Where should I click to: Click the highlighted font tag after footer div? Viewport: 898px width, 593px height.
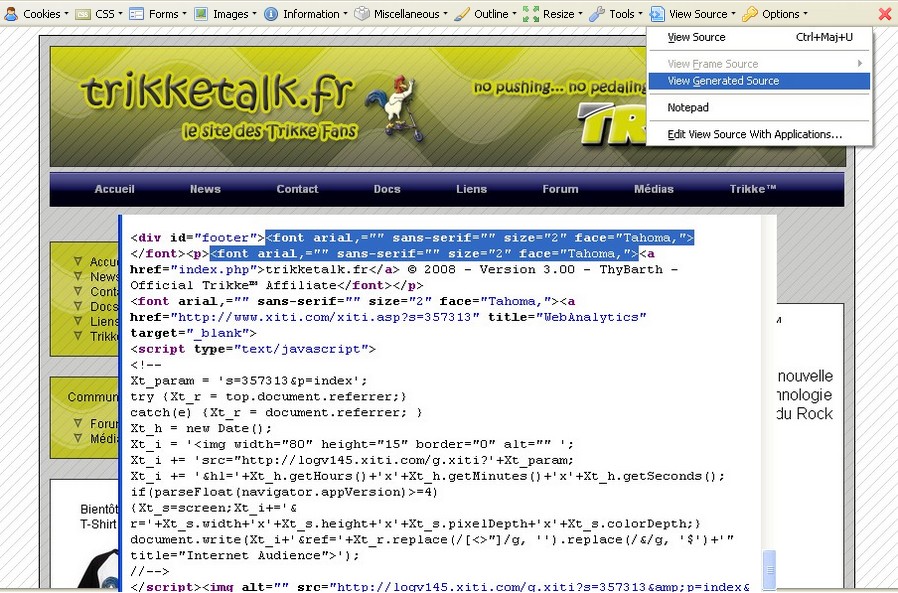tap(480, 238)
